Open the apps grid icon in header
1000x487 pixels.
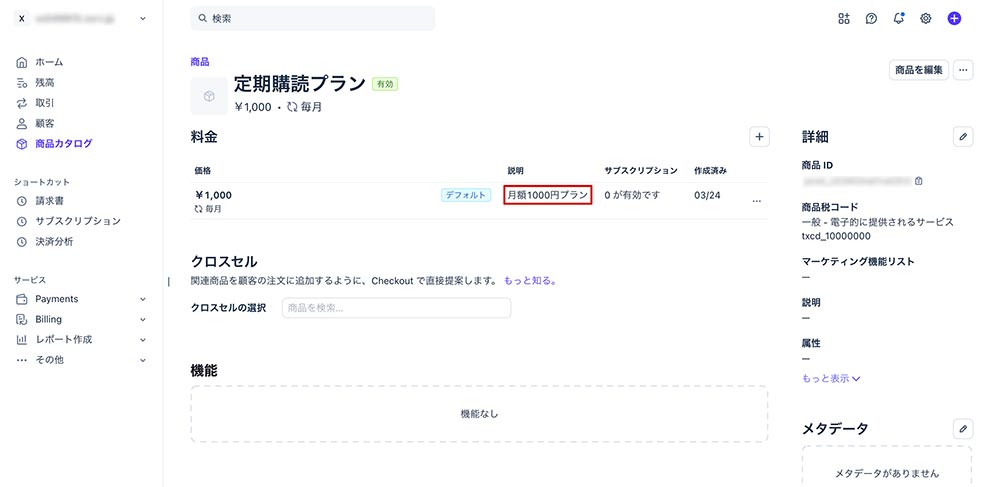tap(844, 18)
